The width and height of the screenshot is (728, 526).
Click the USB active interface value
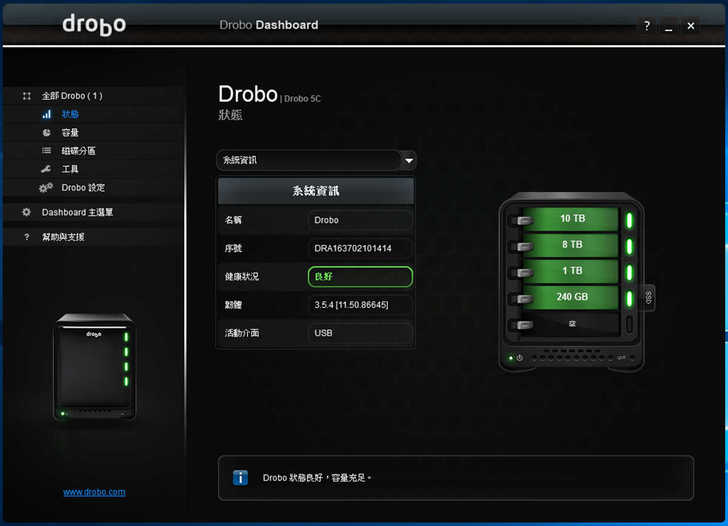tap(323, 333)
